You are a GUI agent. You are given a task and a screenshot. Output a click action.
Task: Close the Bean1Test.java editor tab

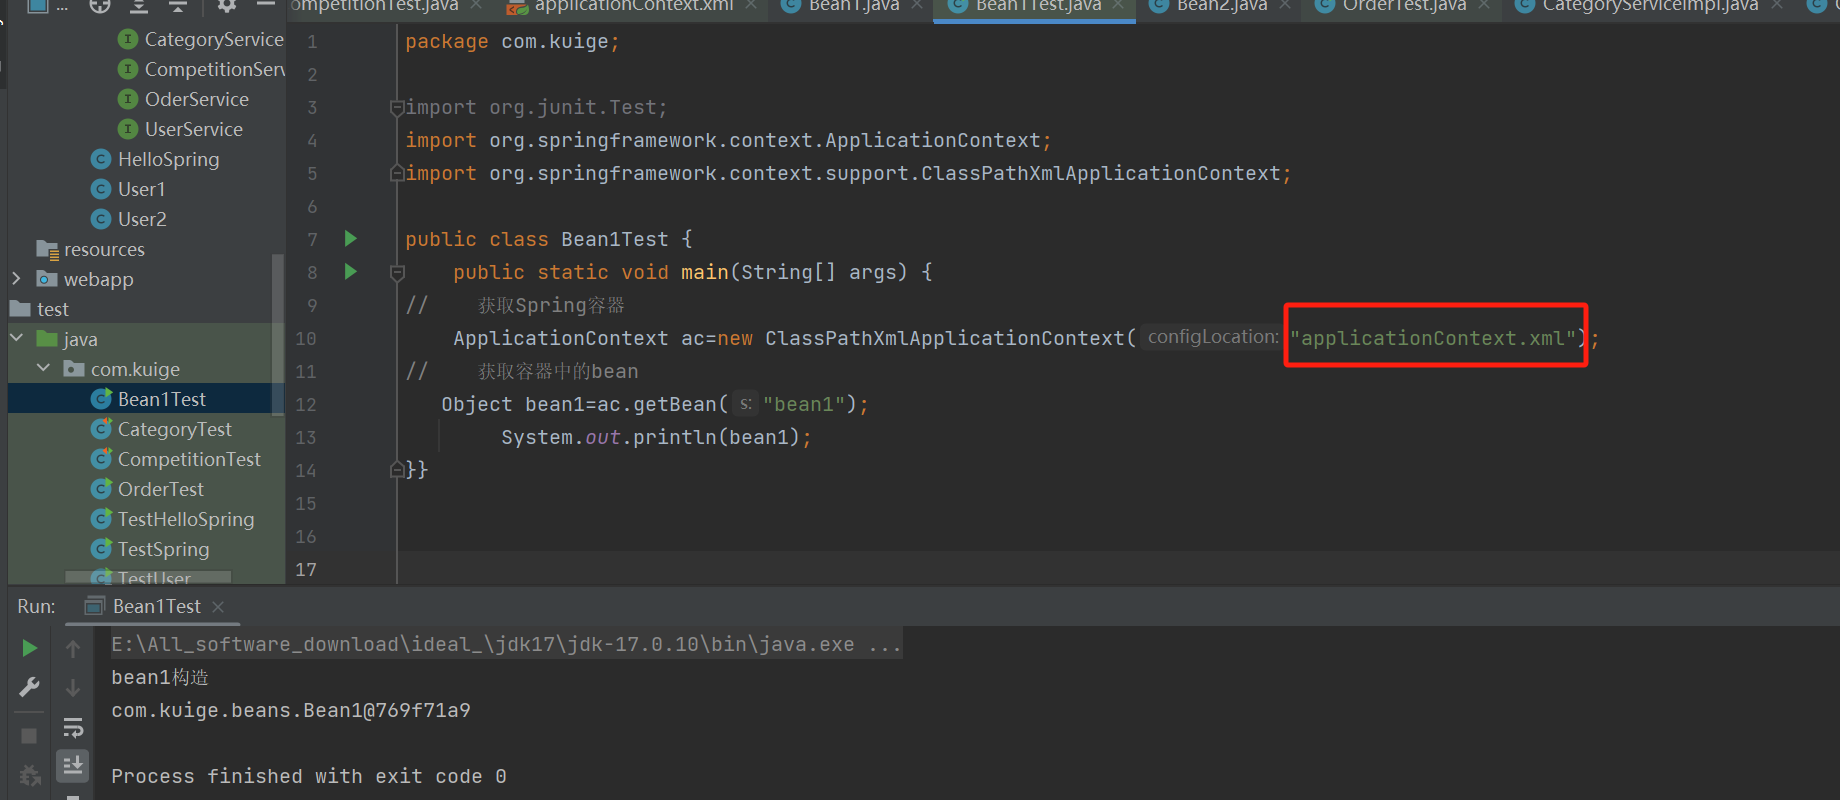[x=1118, y=5]
